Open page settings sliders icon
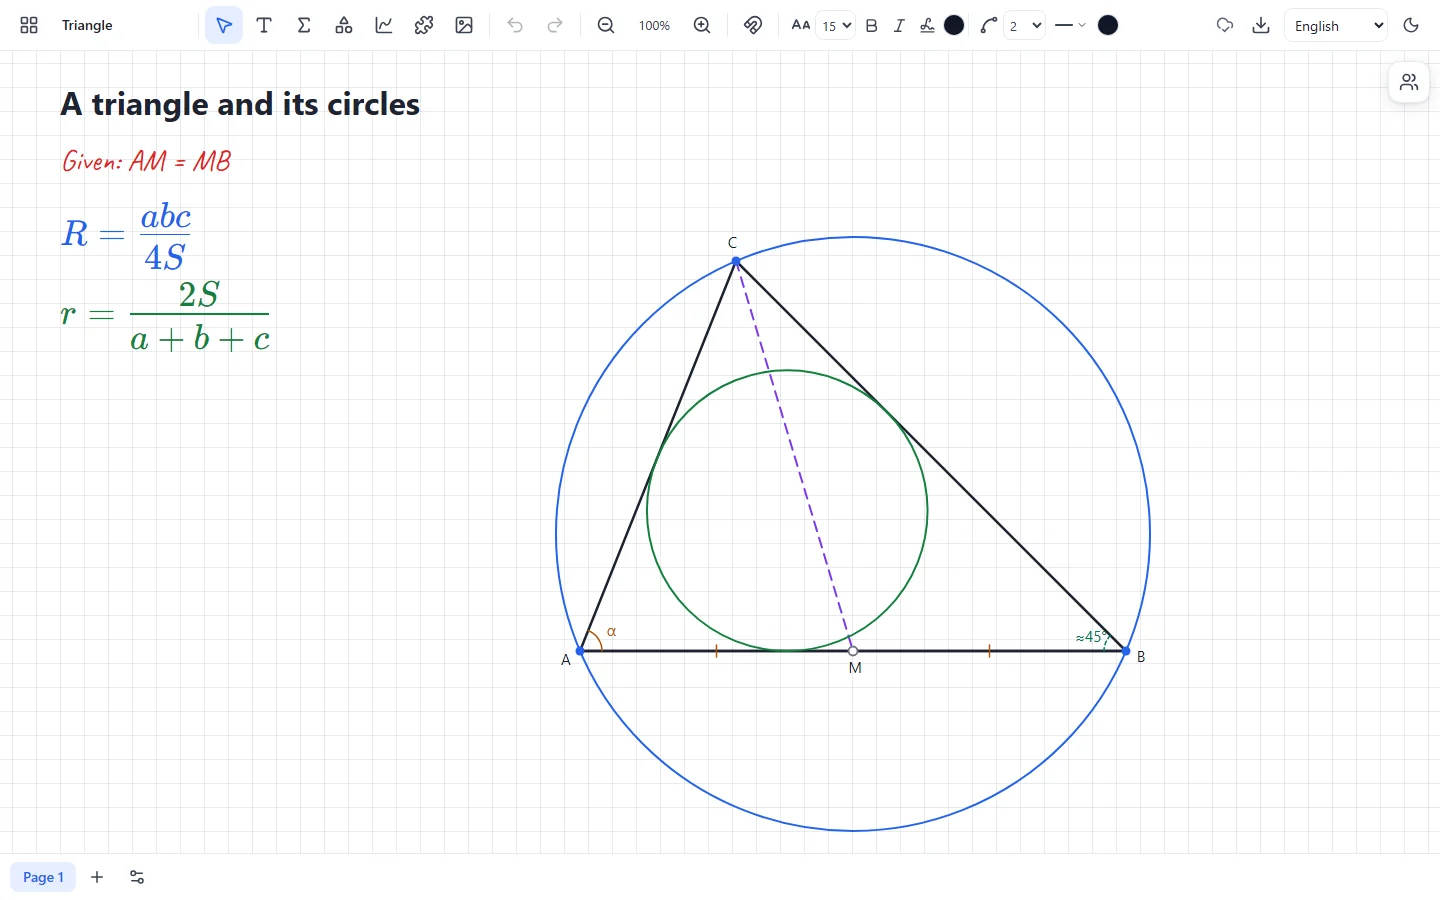 pyautogui.click(x=137, y=877)
